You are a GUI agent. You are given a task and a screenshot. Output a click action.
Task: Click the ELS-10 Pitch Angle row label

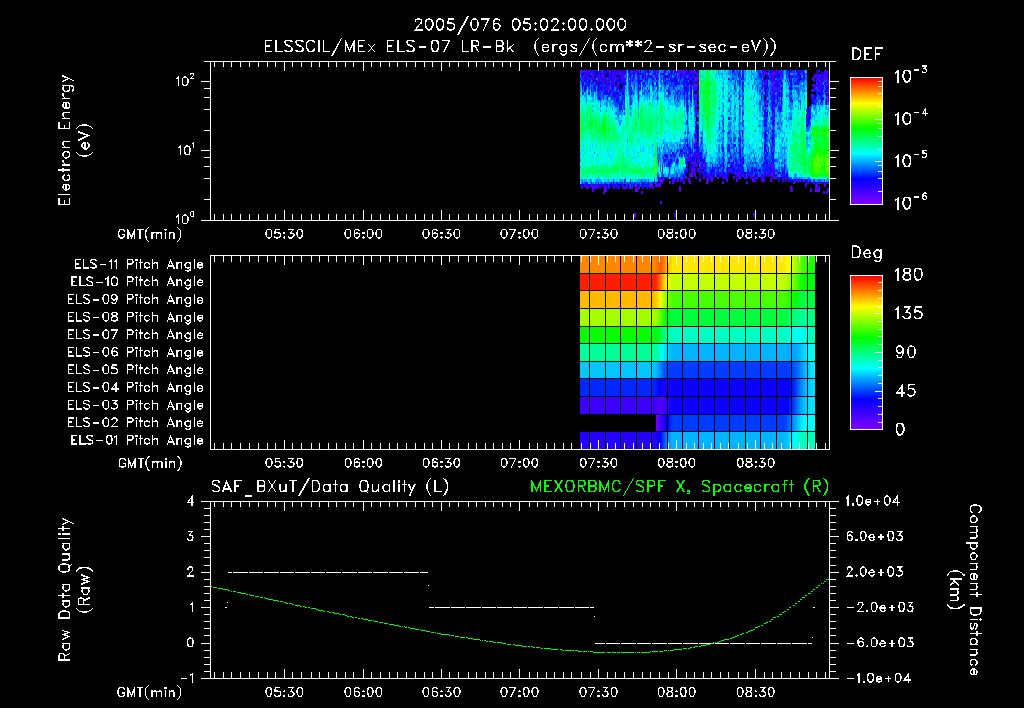(136, 282)
